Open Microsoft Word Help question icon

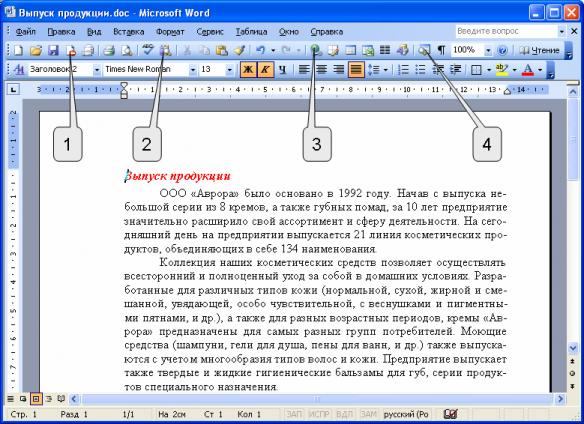point(502,50)
